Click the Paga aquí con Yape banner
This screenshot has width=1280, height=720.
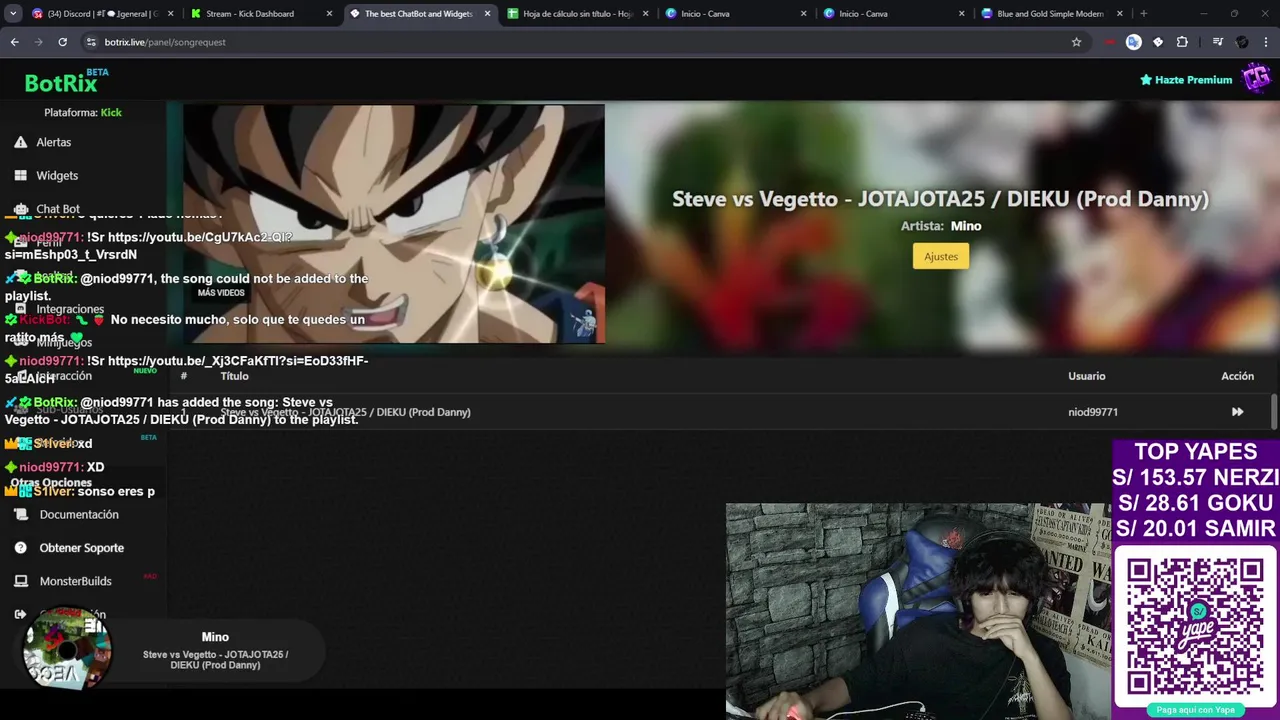(1195, 710)
